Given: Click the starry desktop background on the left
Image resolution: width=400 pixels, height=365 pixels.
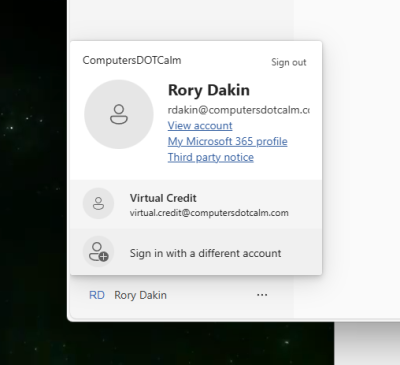Looking at the screenshot, I should pos(33,167).
